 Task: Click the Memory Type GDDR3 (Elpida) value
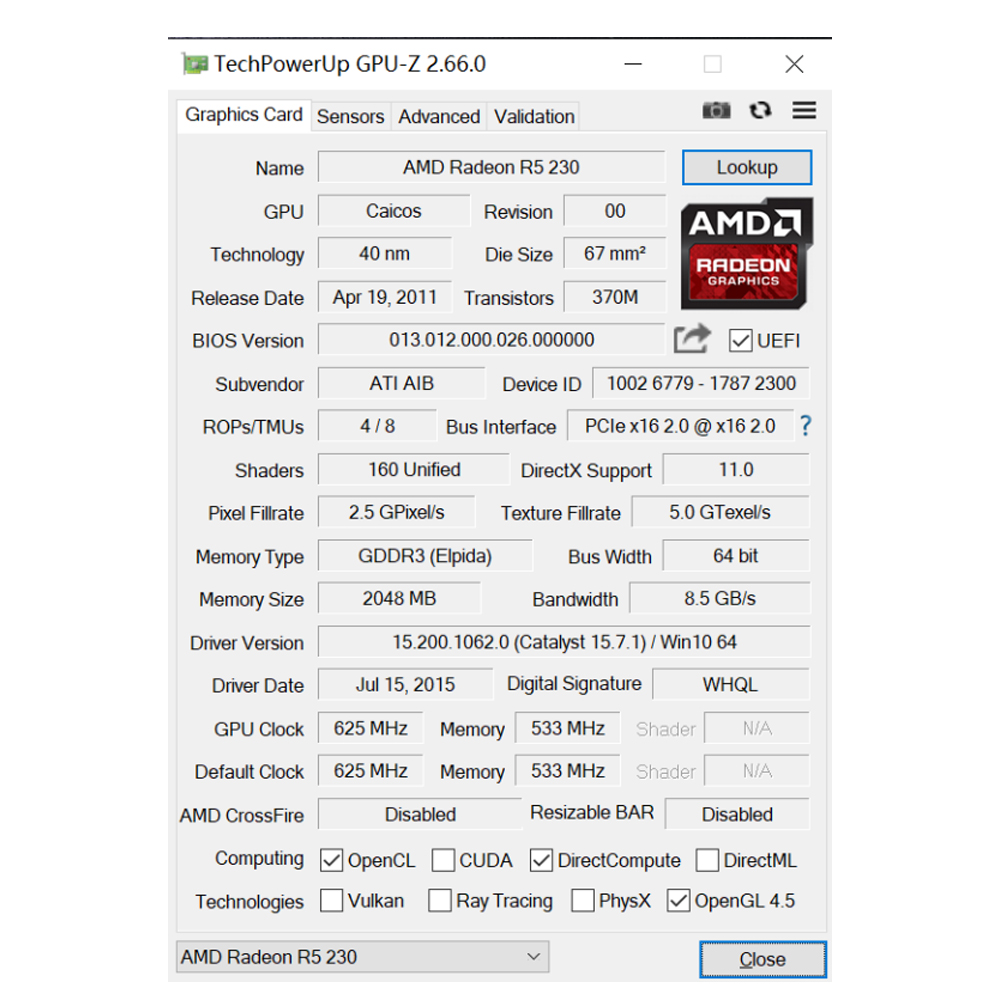point(425,556)
